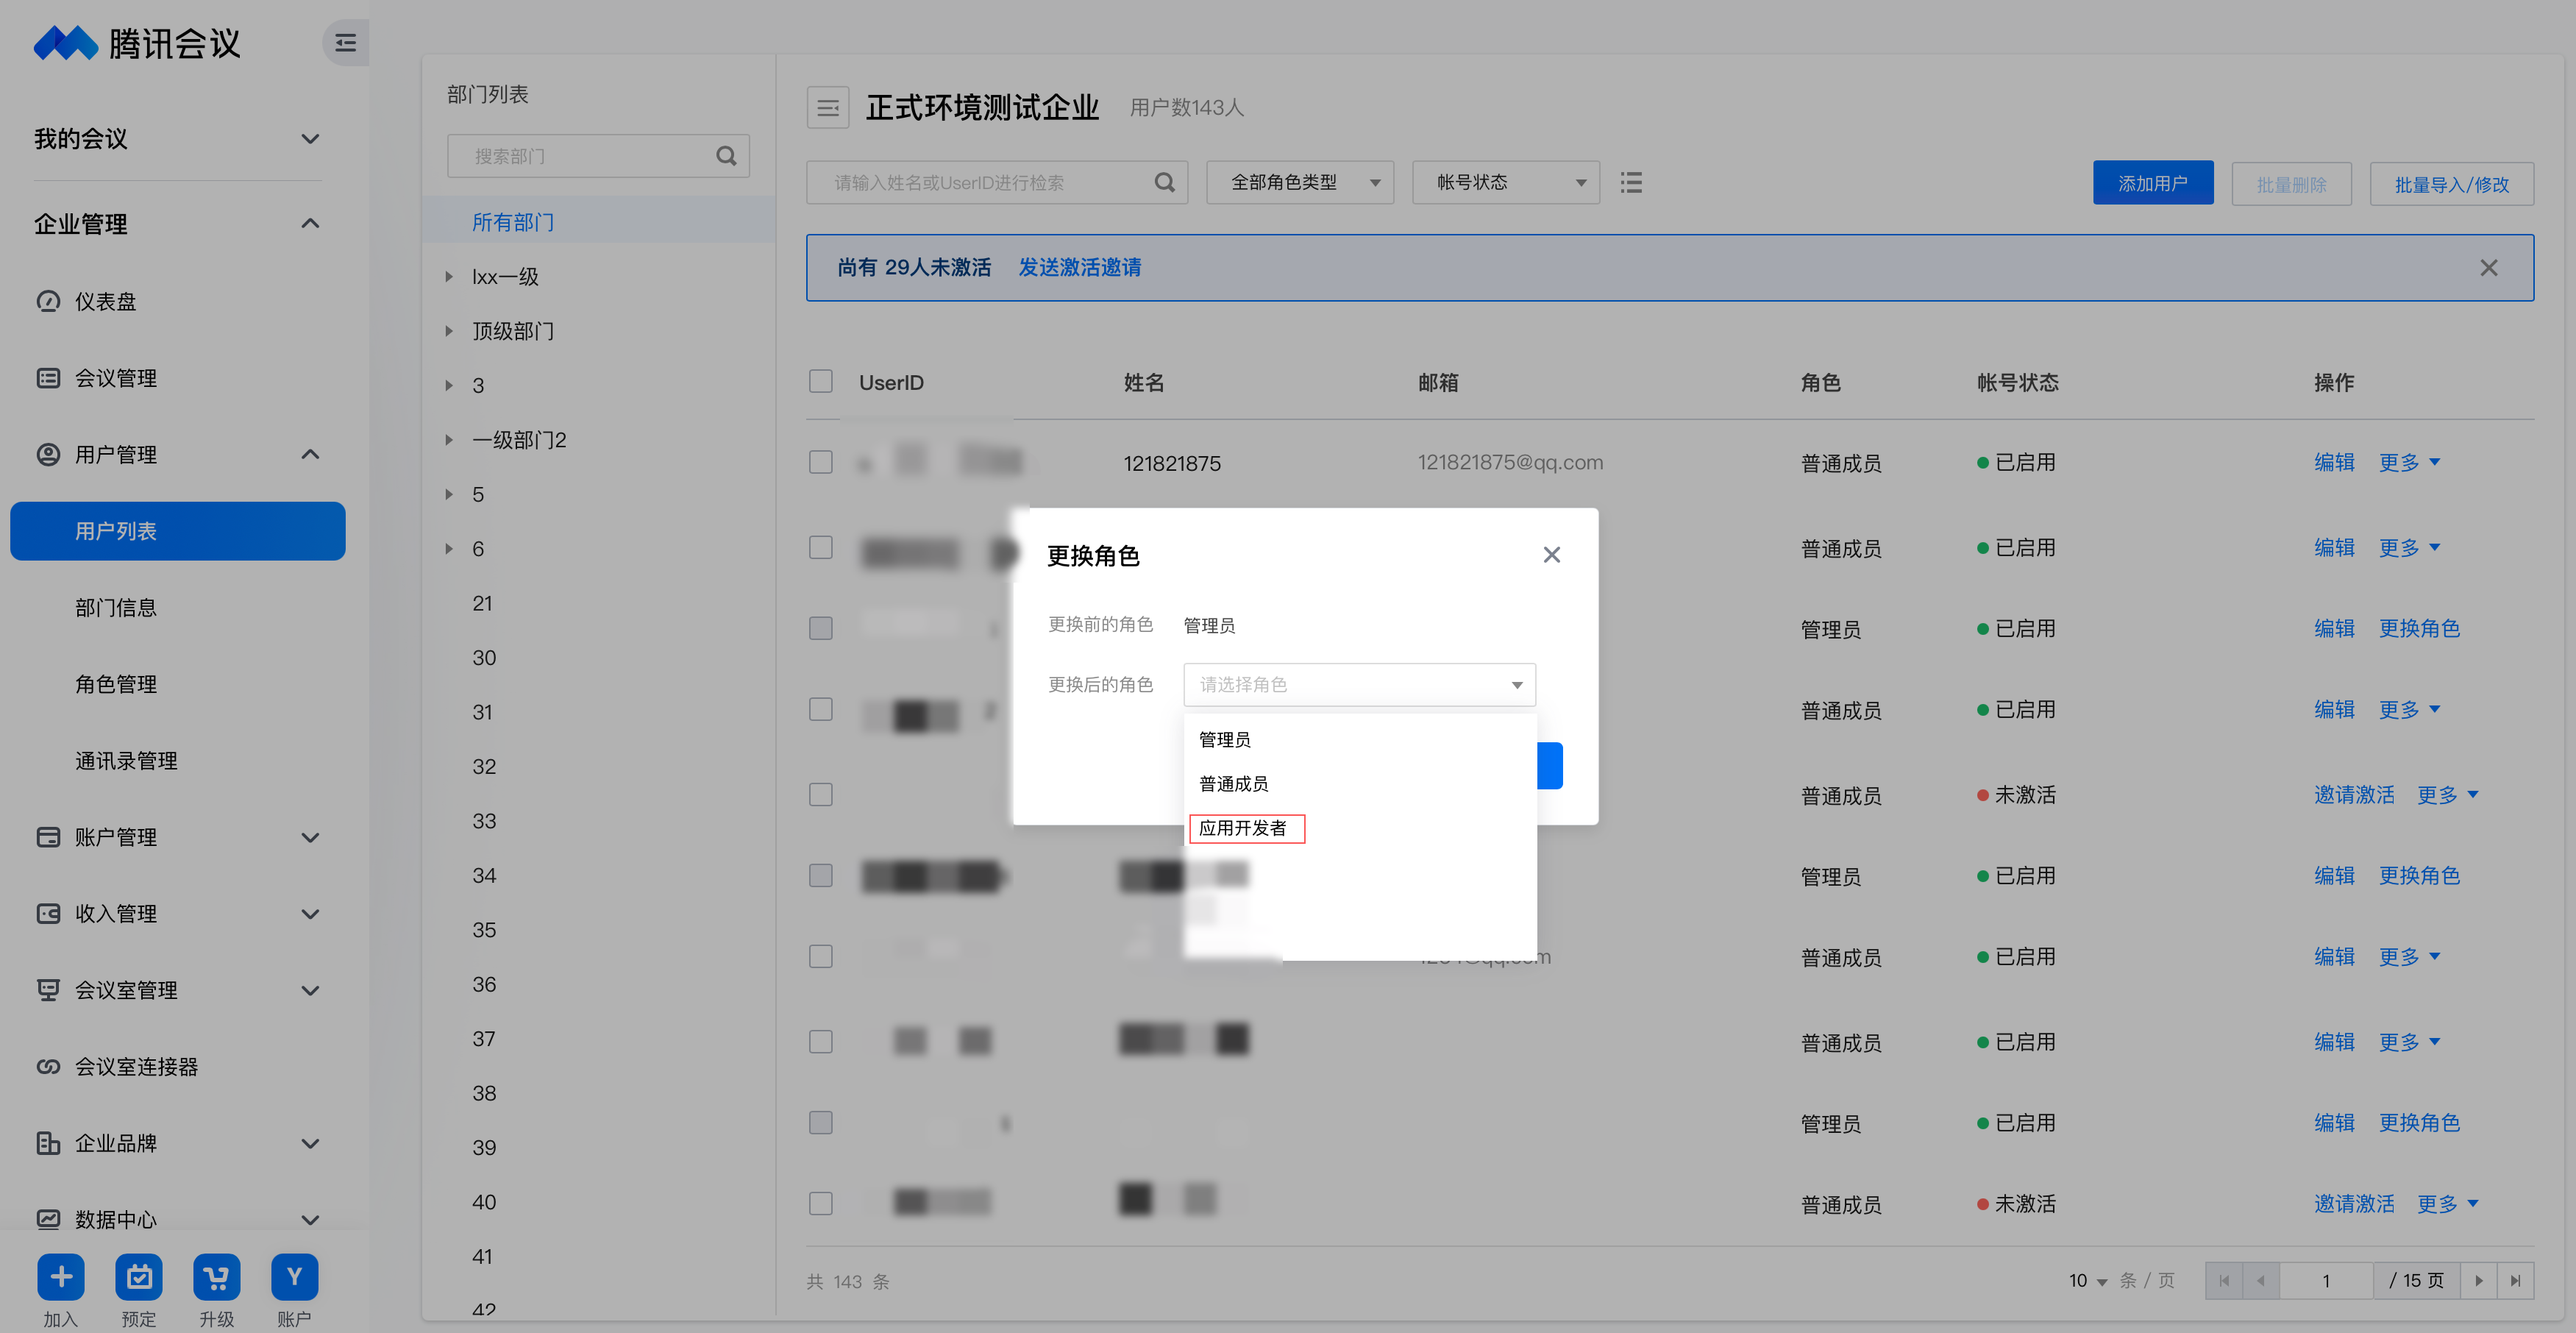Select 应用开发者 from the role list
The height and width of the screenshot is (1333, 2576).
point(1244,828)
